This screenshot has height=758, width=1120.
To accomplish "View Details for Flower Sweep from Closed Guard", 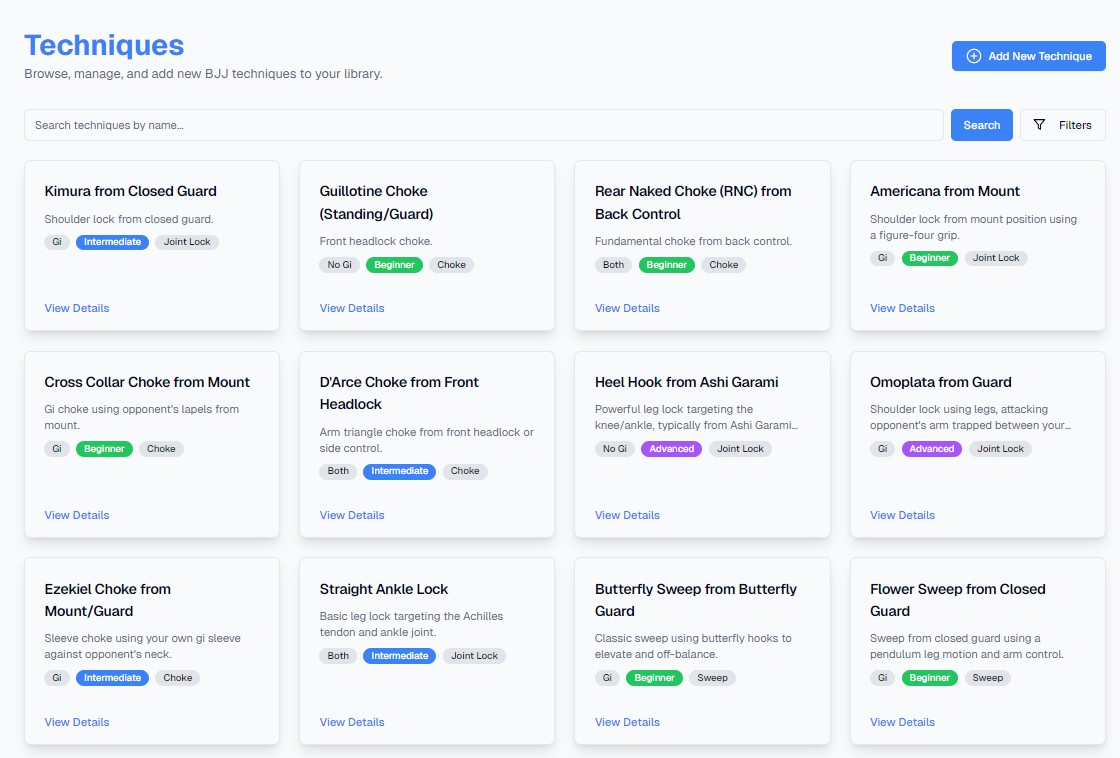I will coord(902,722).
